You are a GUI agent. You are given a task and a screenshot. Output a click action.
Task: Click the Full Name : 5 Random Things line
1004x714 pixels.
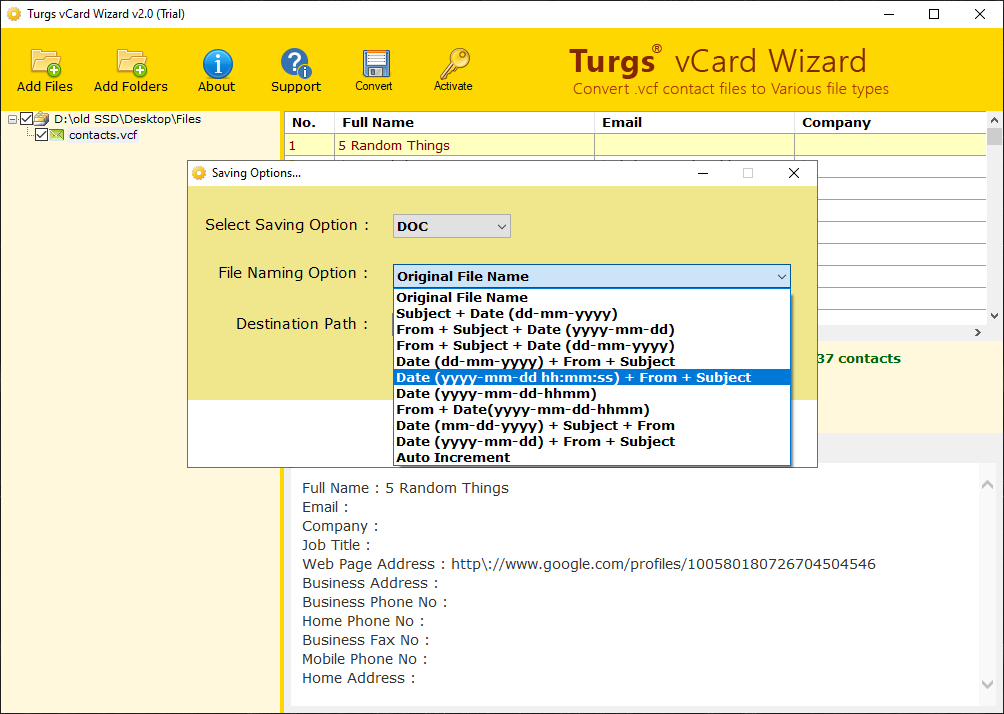405,488
